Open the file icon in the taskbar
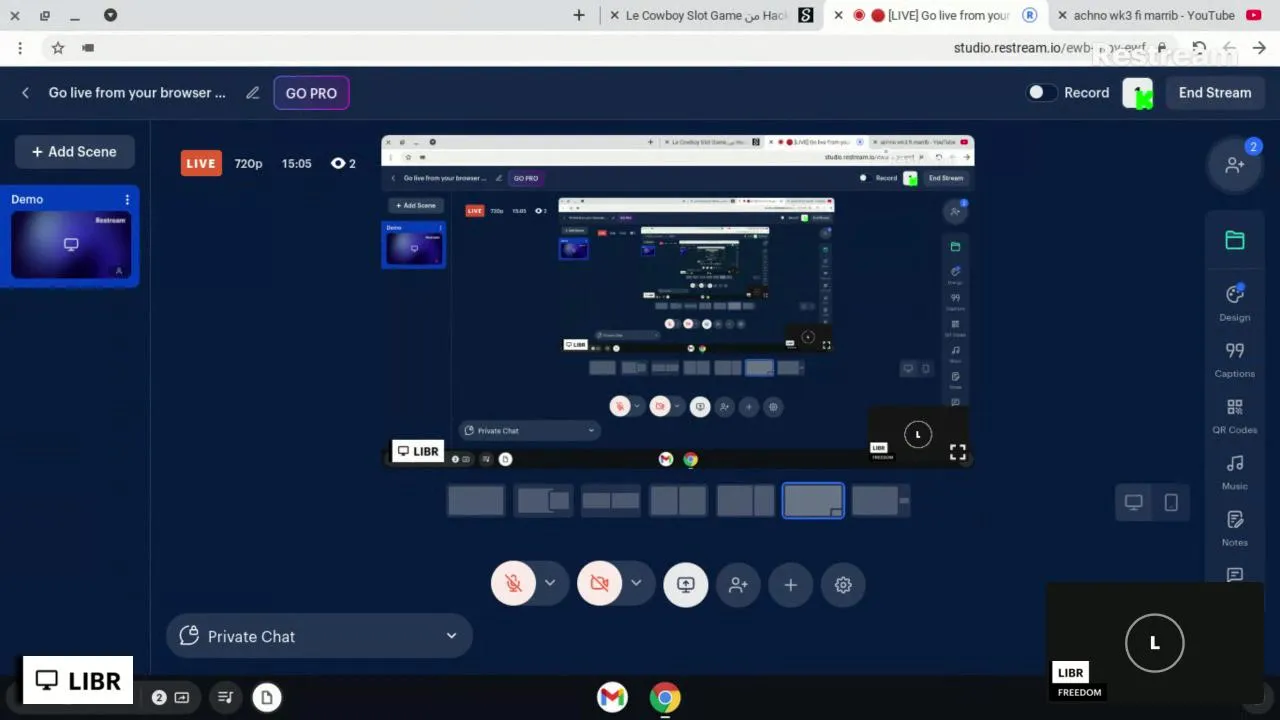 coord(266,697)
